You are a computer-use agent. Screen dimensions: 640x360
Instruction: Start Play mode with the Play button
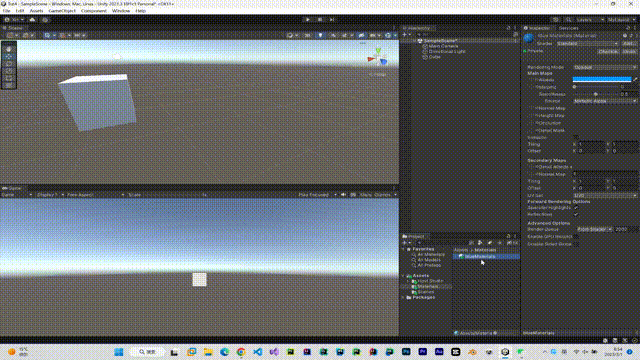pyautogui.click(x=308, y=20)
